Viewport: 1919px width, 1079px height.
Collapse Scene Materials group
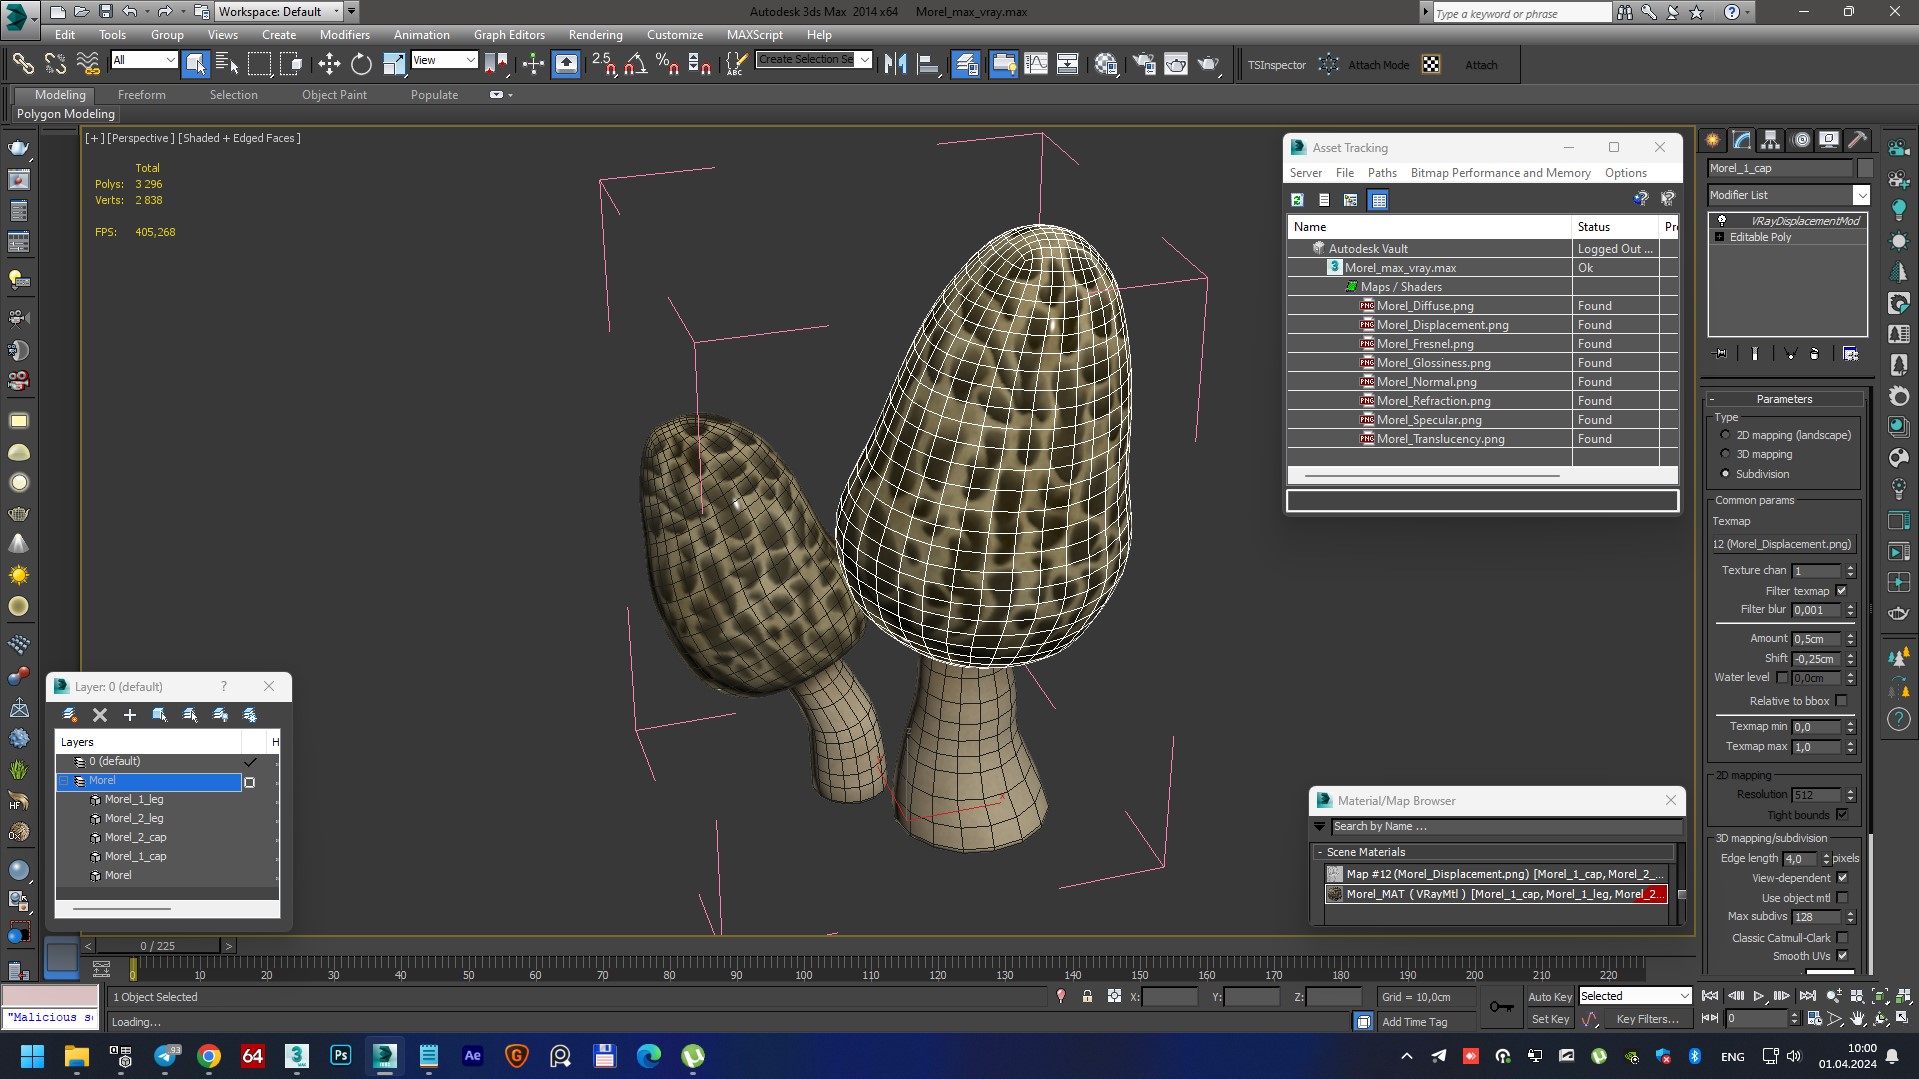pyautogui.click(x=1320, y=852)
